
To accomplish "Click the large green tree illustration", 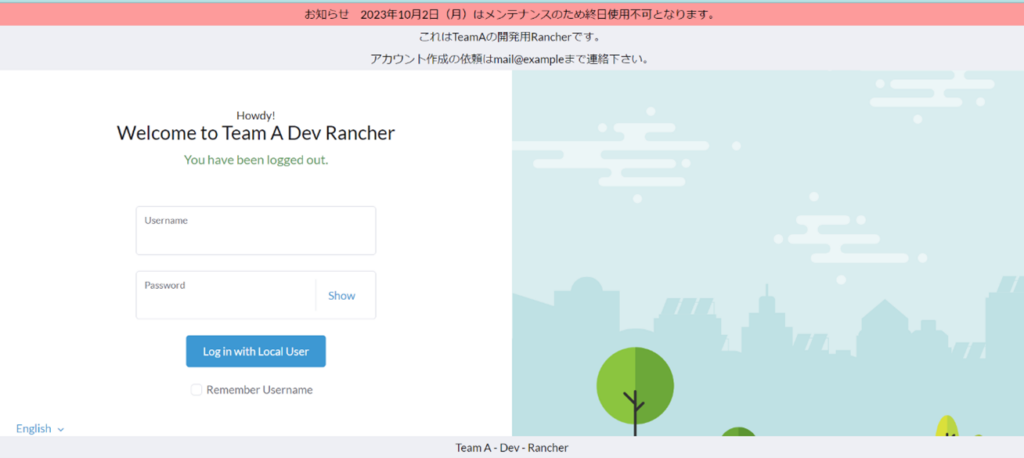I will (635, 385).
